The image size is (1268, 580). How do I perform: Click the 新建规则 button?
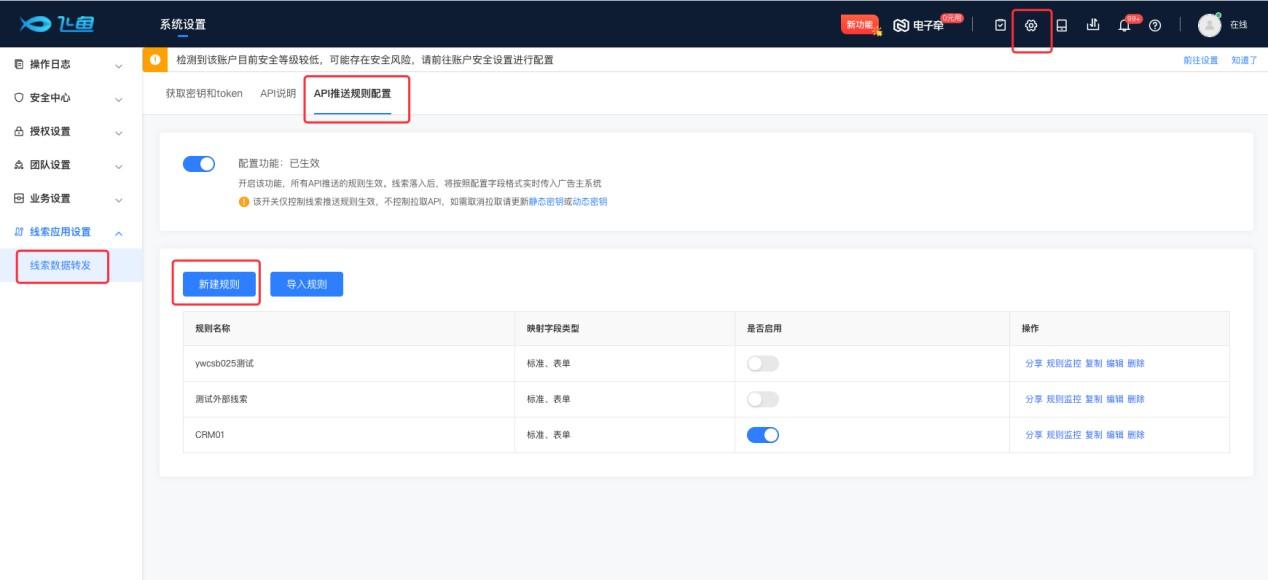click(219, 284)
